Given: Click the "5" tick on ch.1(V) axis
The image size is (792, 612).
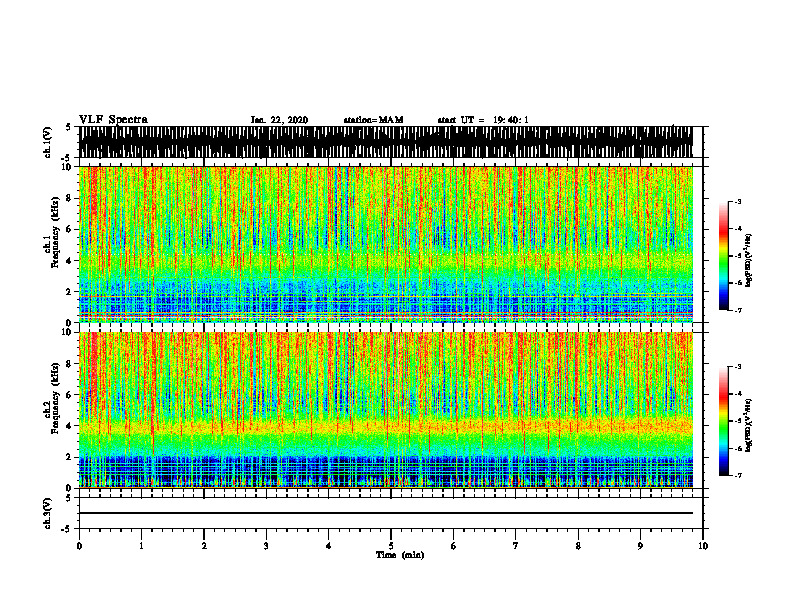Looking at the screenshot, I should click(x=69, y=127).
